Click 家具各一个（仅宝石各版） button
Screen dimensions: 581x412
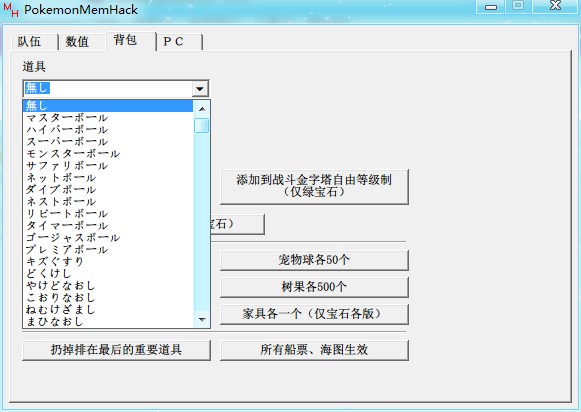coord(314,314)
